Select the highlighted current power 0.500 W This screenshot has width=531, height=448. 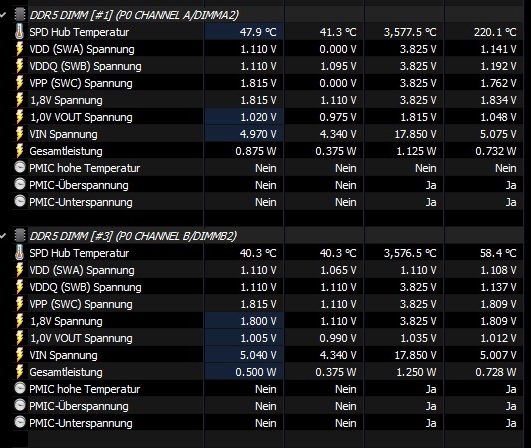pyautogui.click(x=256, y=371)
